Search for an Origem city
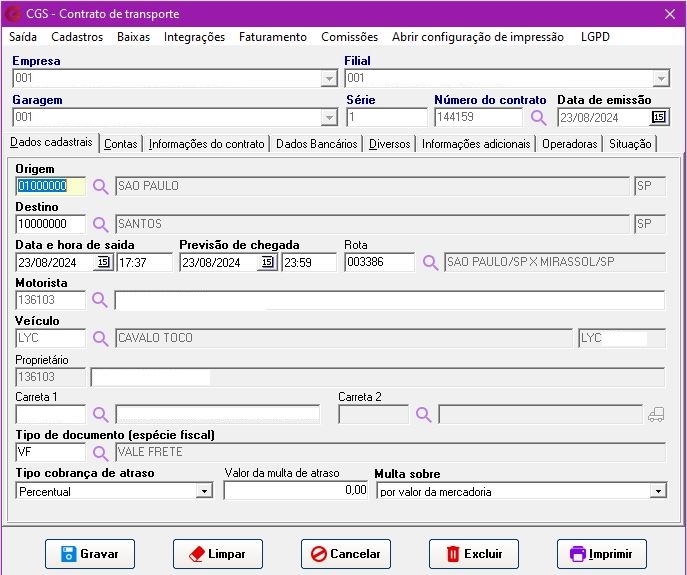The height and width of the screenshot is (575, 687). coord(100,187)
